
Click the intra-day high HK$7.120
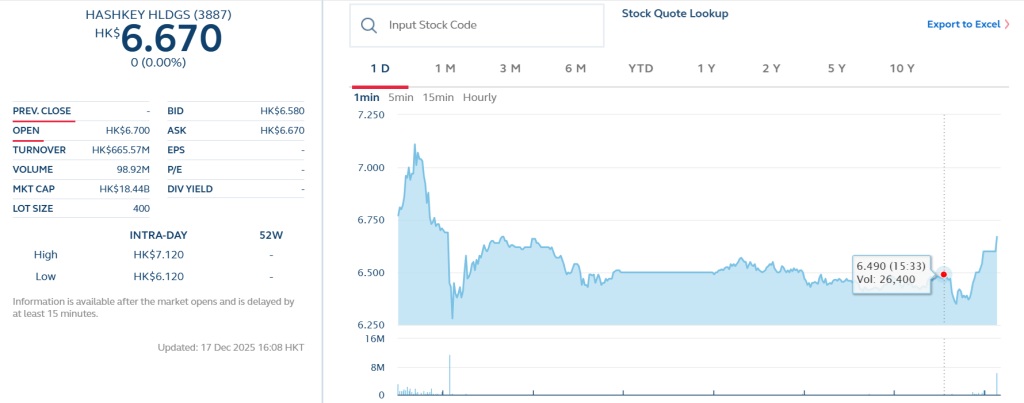(x=159, y=255)
